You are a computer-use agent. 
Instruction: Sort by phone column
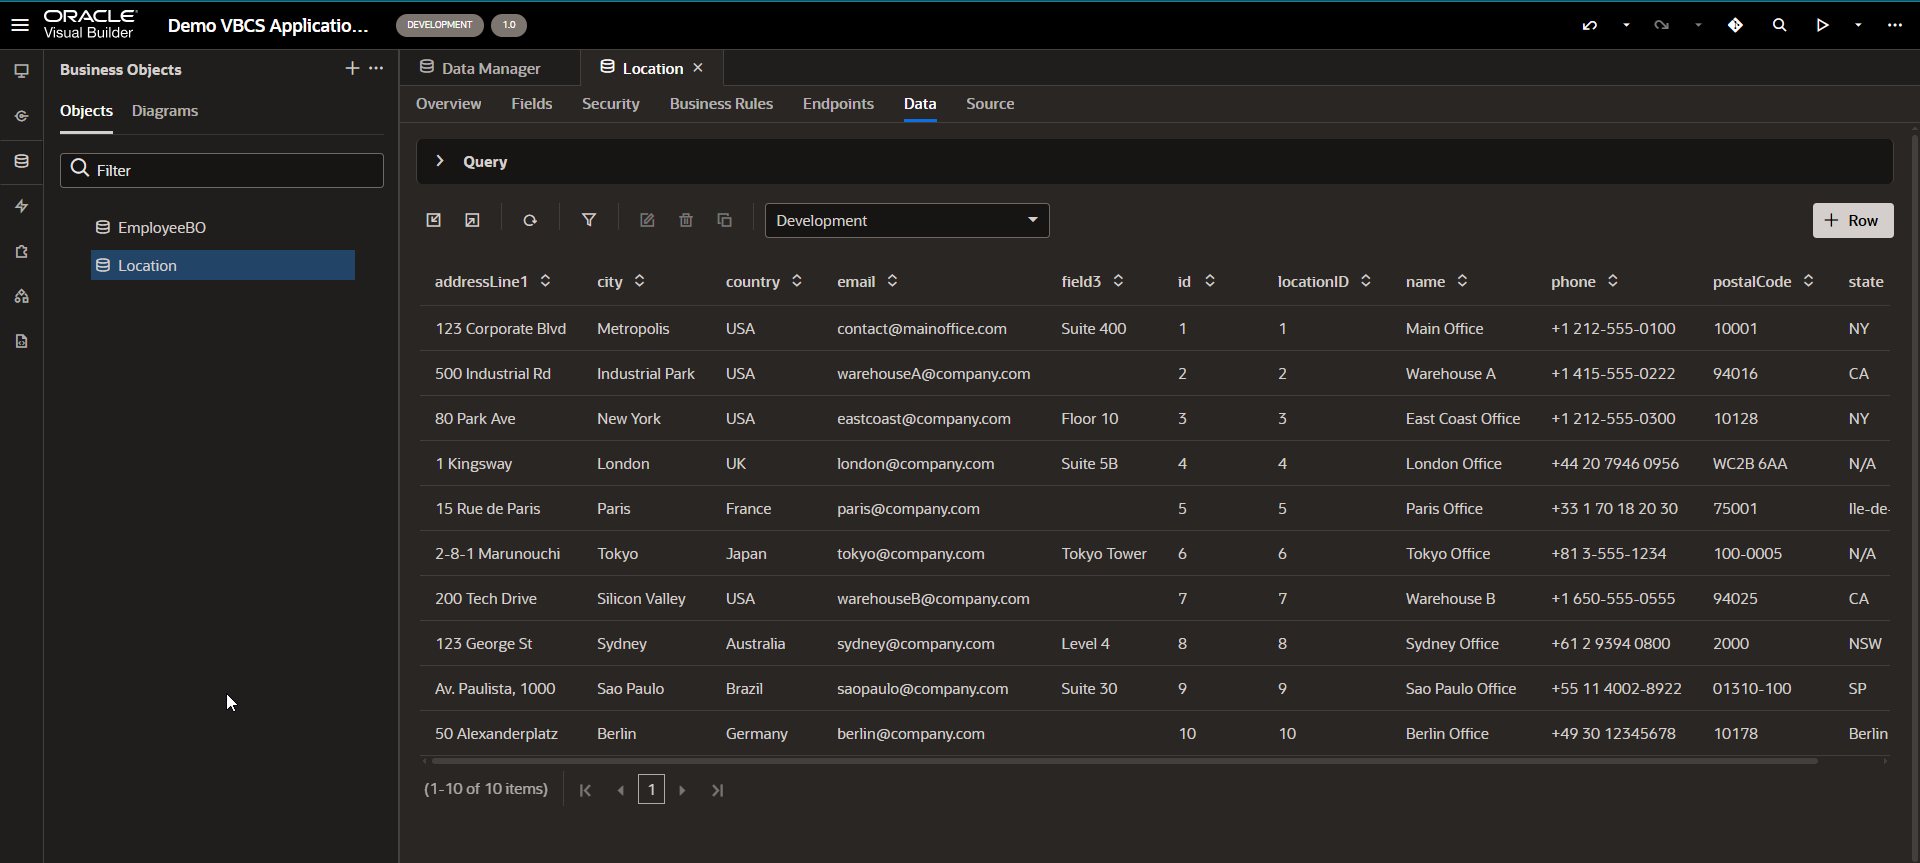pos(1613,281)
